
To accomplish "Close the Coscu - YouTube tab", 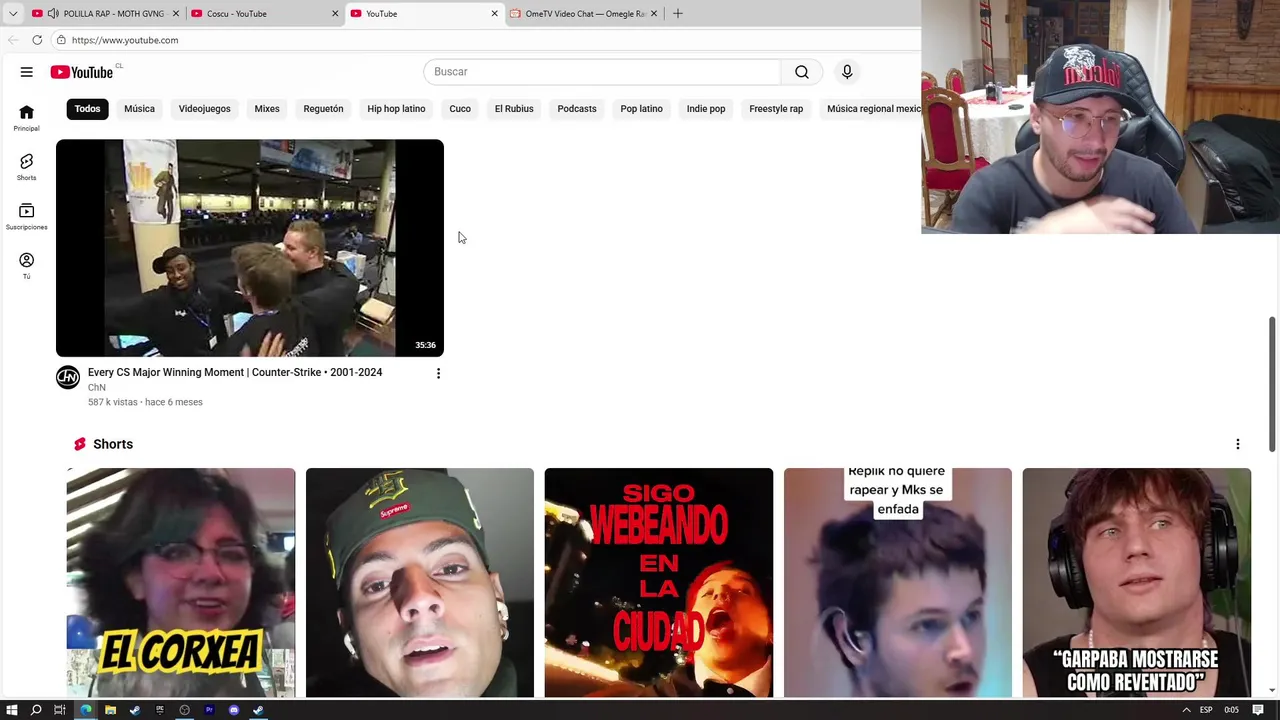I will coord(335,13).
